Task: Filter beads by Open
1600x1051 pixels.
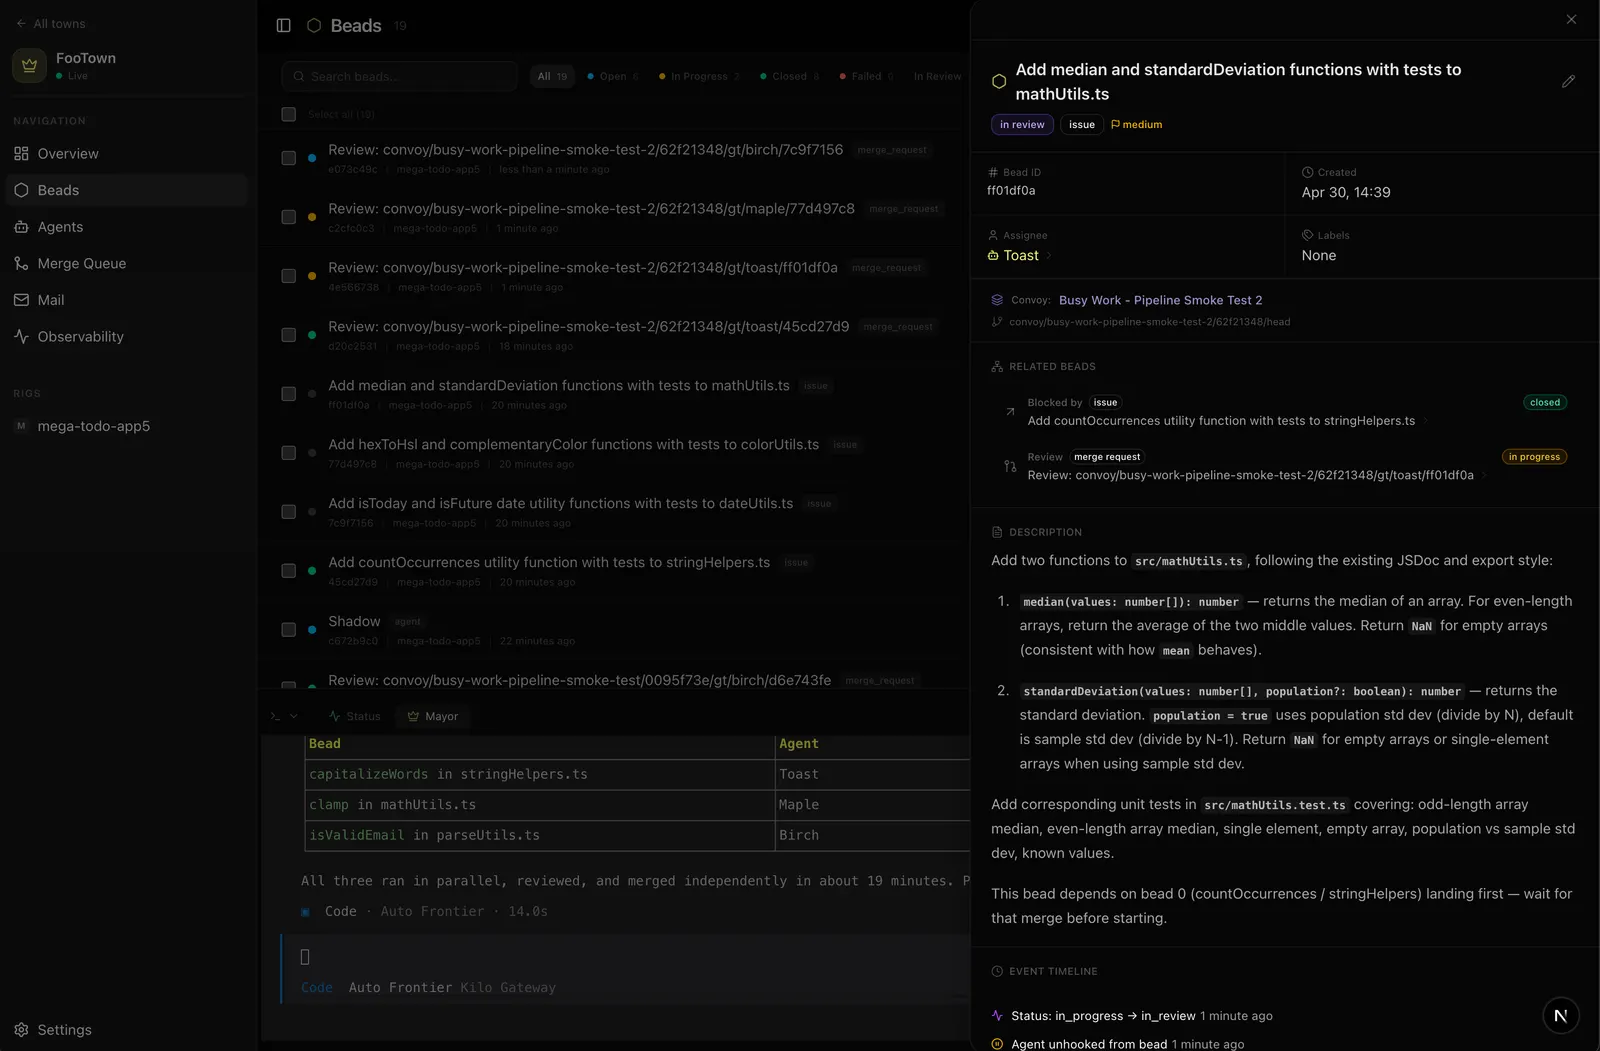Action: 613,76
